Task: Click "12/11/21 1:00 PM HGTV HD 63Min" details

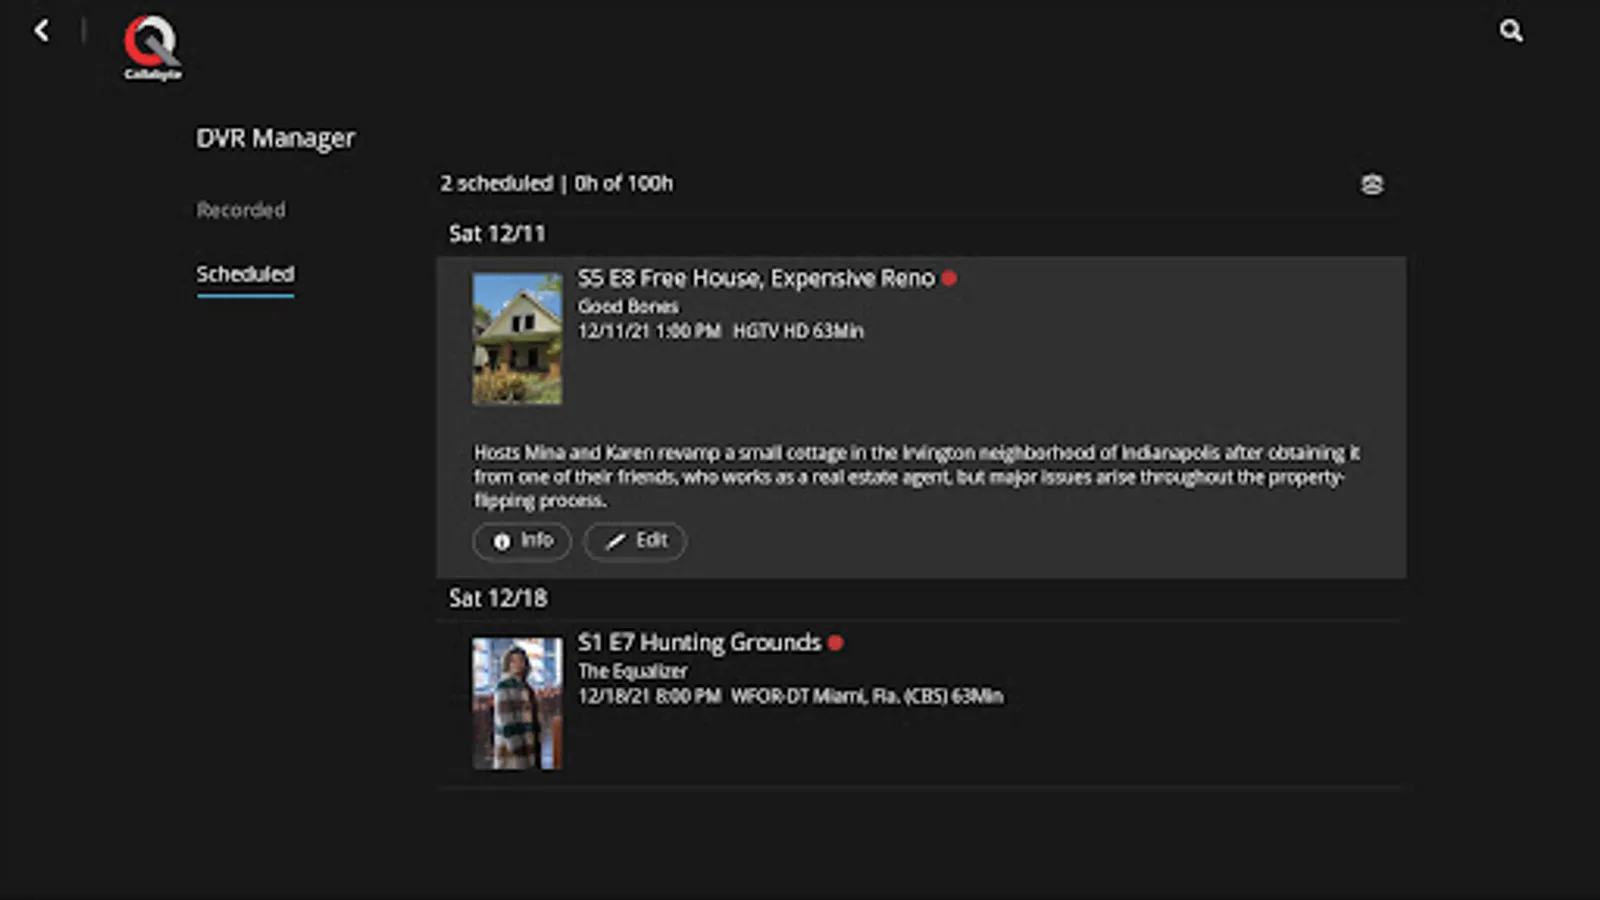Action: (720, 331)
